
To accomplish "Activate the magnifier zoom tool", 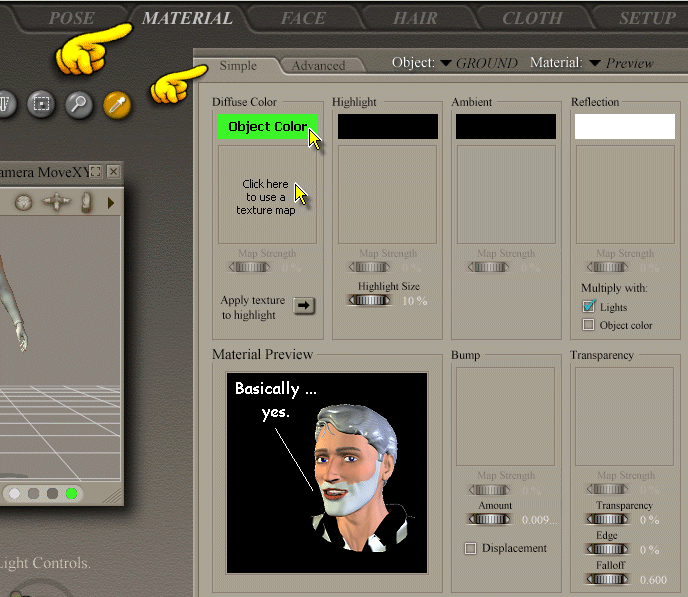I will [x=79, y=104].
